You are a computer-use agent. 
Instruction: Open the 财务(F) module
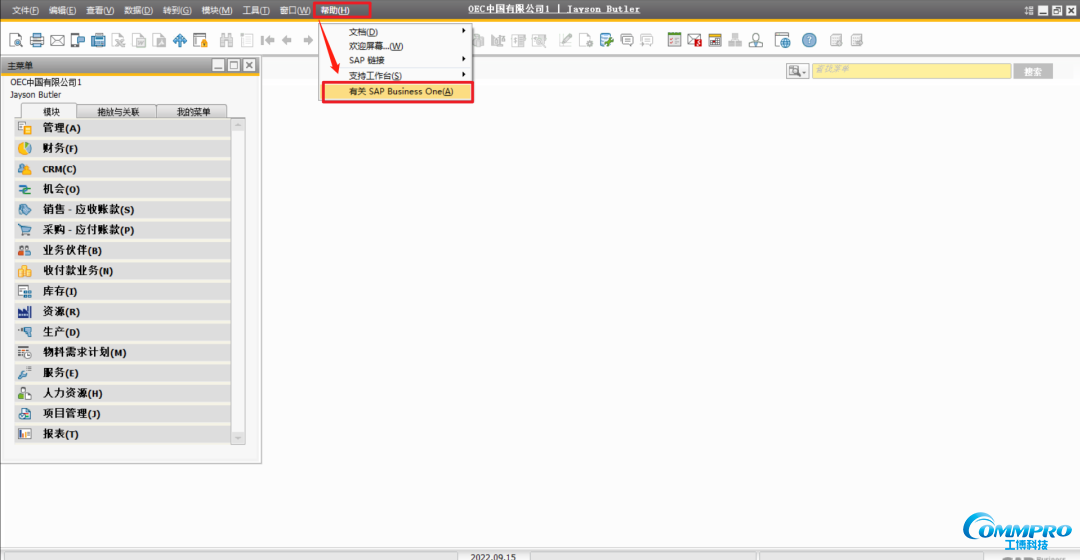(x=60, y=148)
